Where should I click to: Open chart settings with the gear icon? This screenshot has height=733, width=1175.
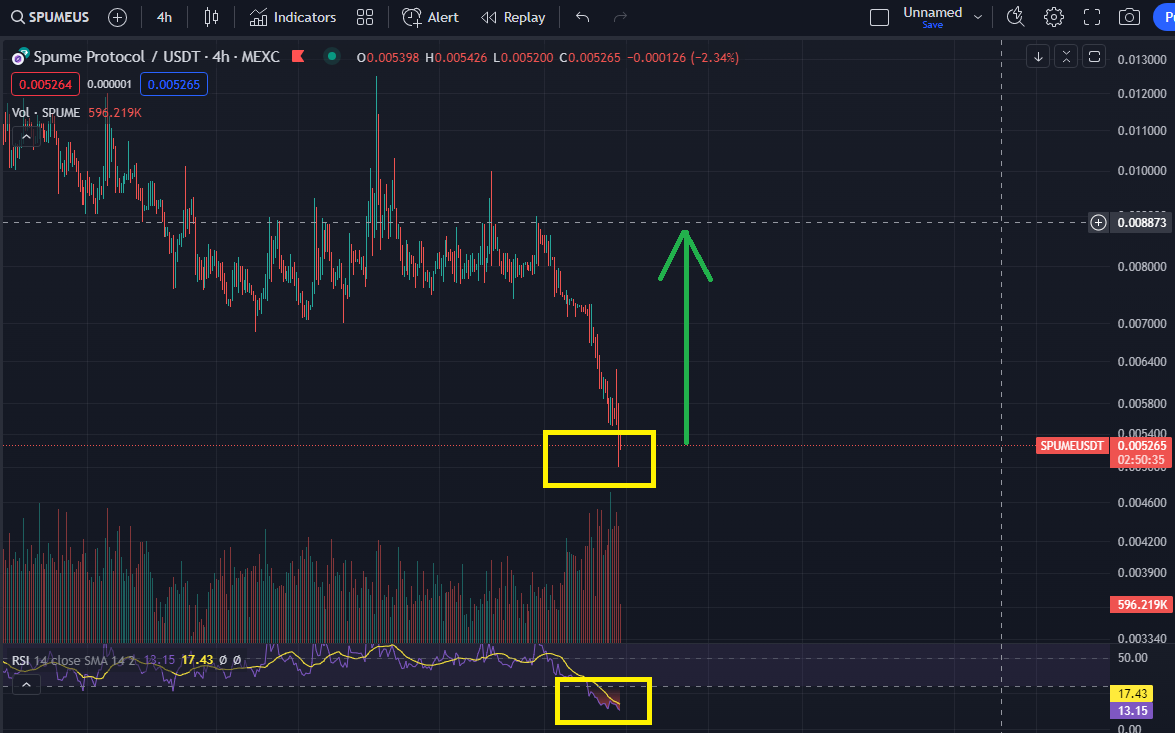click(1054, 16)
